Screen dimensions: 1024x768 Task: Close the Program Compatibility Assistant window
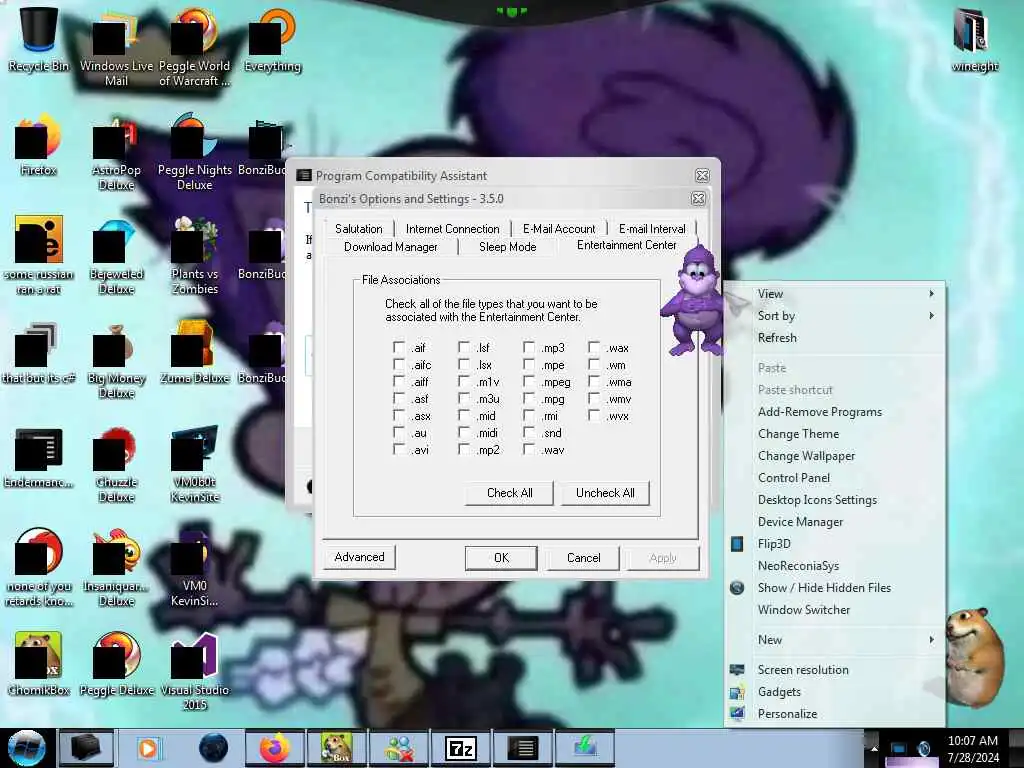pos(702,175)
